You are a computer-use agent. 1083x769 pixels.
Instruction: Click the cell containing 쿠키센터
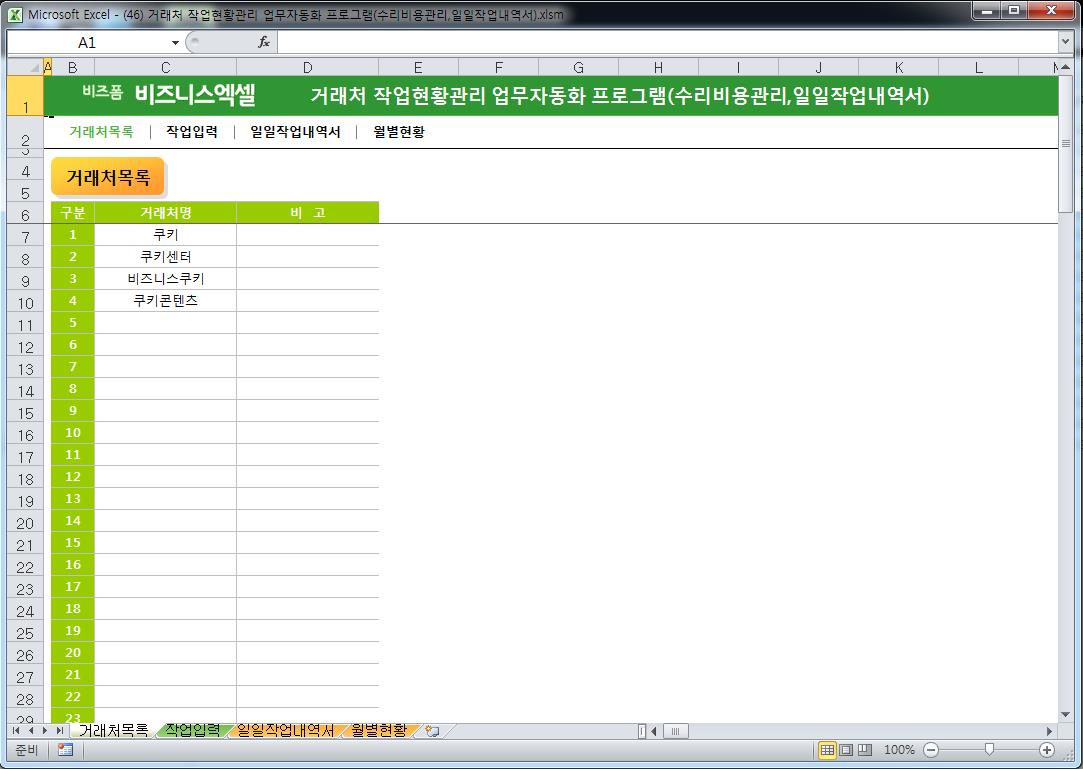165,256
